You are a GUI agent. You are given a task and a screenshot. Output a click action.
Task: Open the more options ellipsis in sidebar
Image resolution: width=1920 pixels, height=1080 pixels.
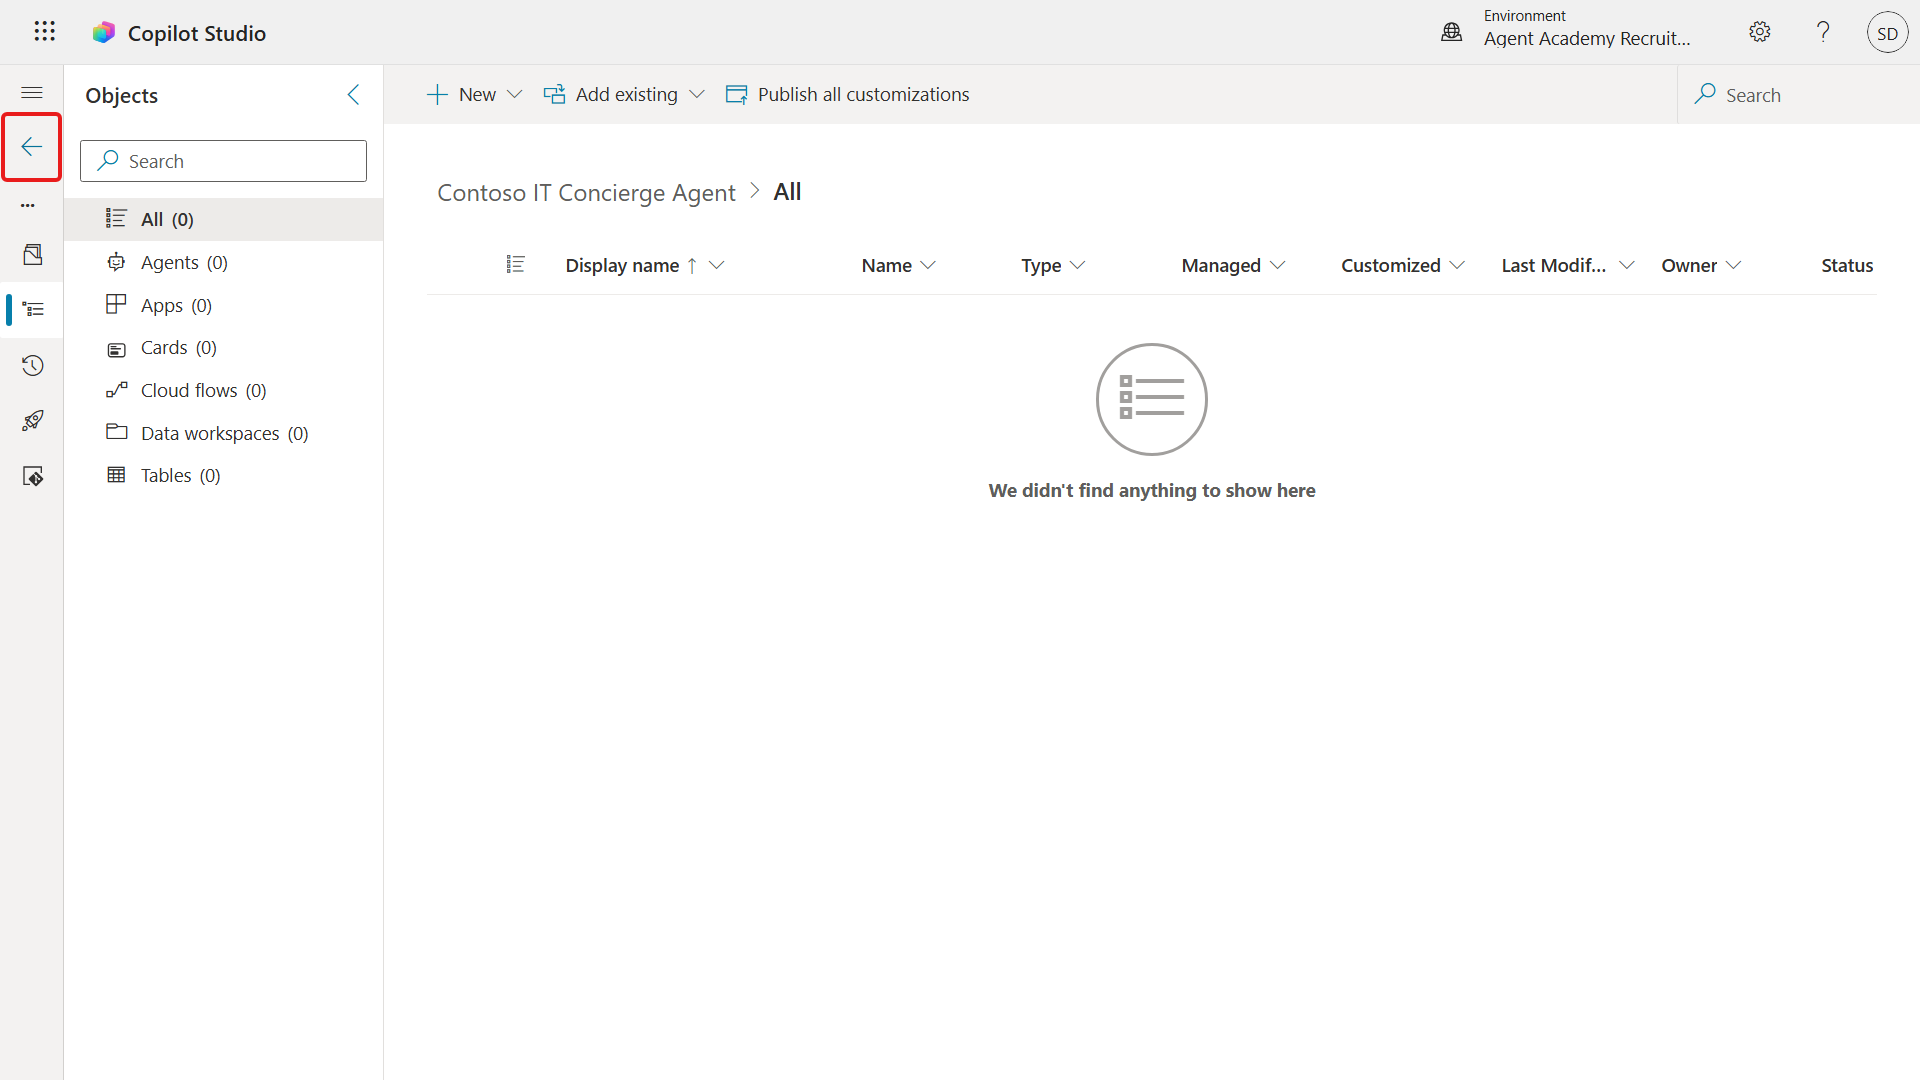coord(28,205)
